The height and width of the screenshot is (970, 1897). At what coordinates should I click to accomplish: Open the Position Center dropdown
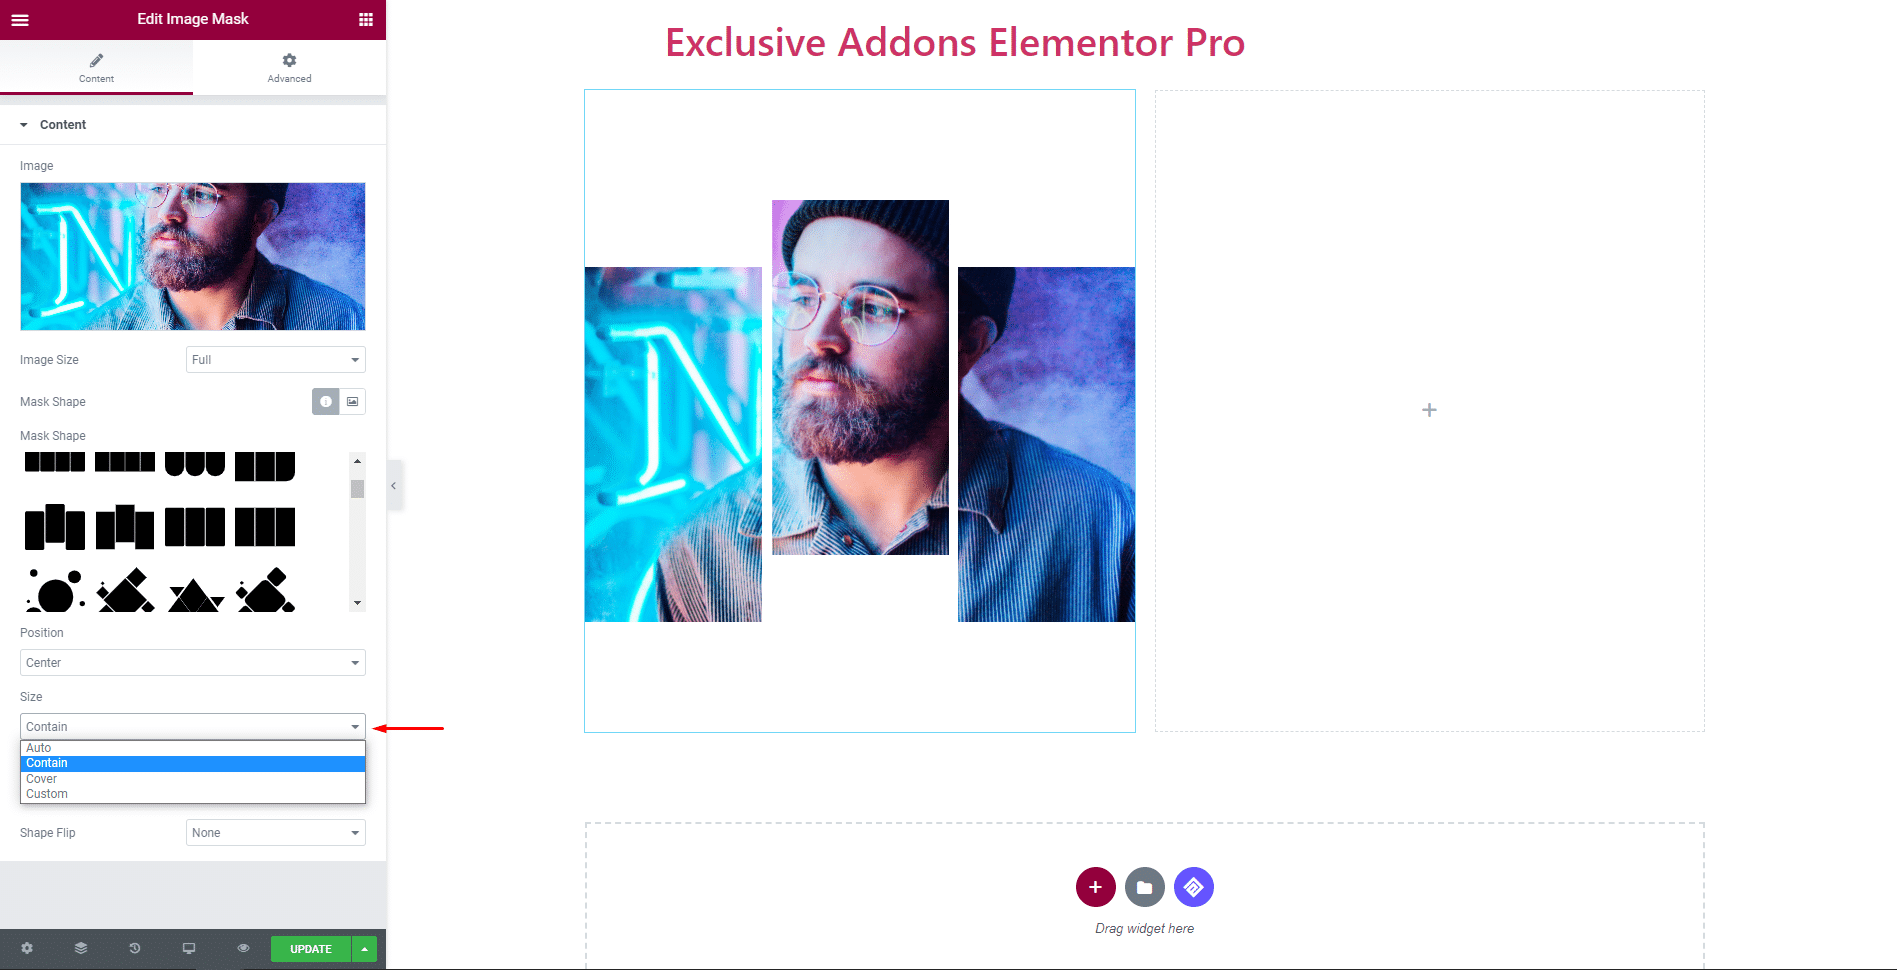(x=193, y=663)
